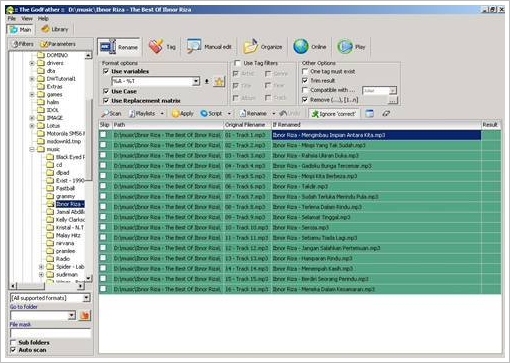The image size is (510, 363).
Task: Open the View menu
Action: click(x=27, y=18)
